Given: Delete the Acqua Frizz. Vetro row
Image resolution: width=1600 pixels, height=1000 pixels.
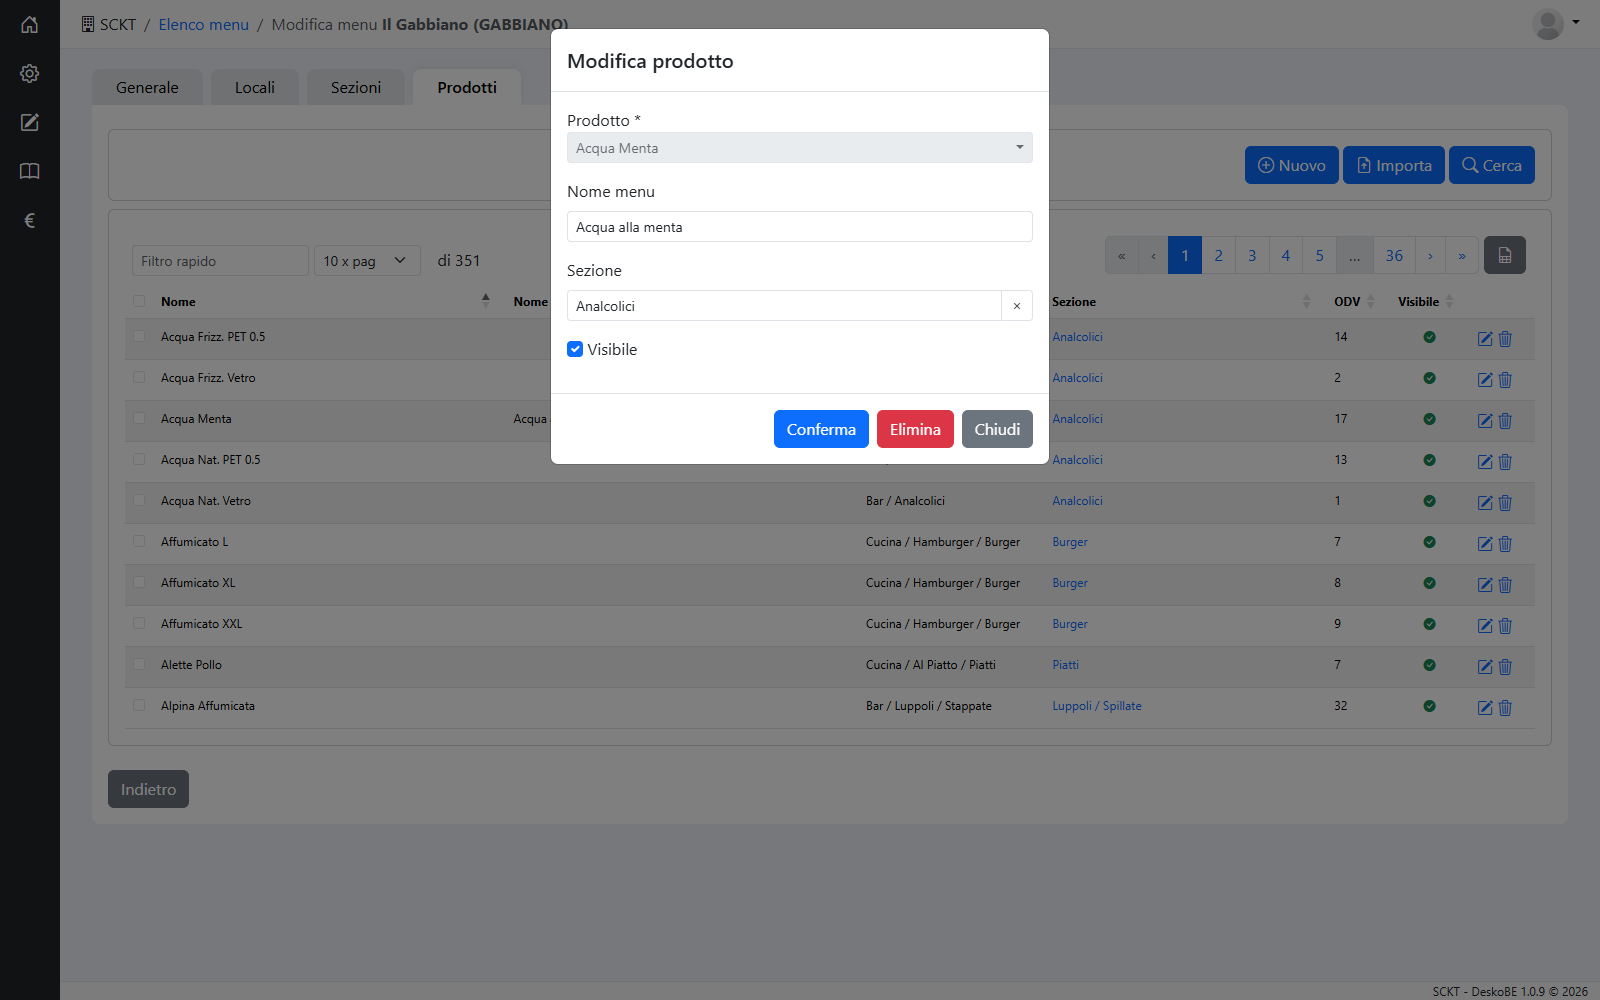Looking at the screenshot, I should point(1506,380).
